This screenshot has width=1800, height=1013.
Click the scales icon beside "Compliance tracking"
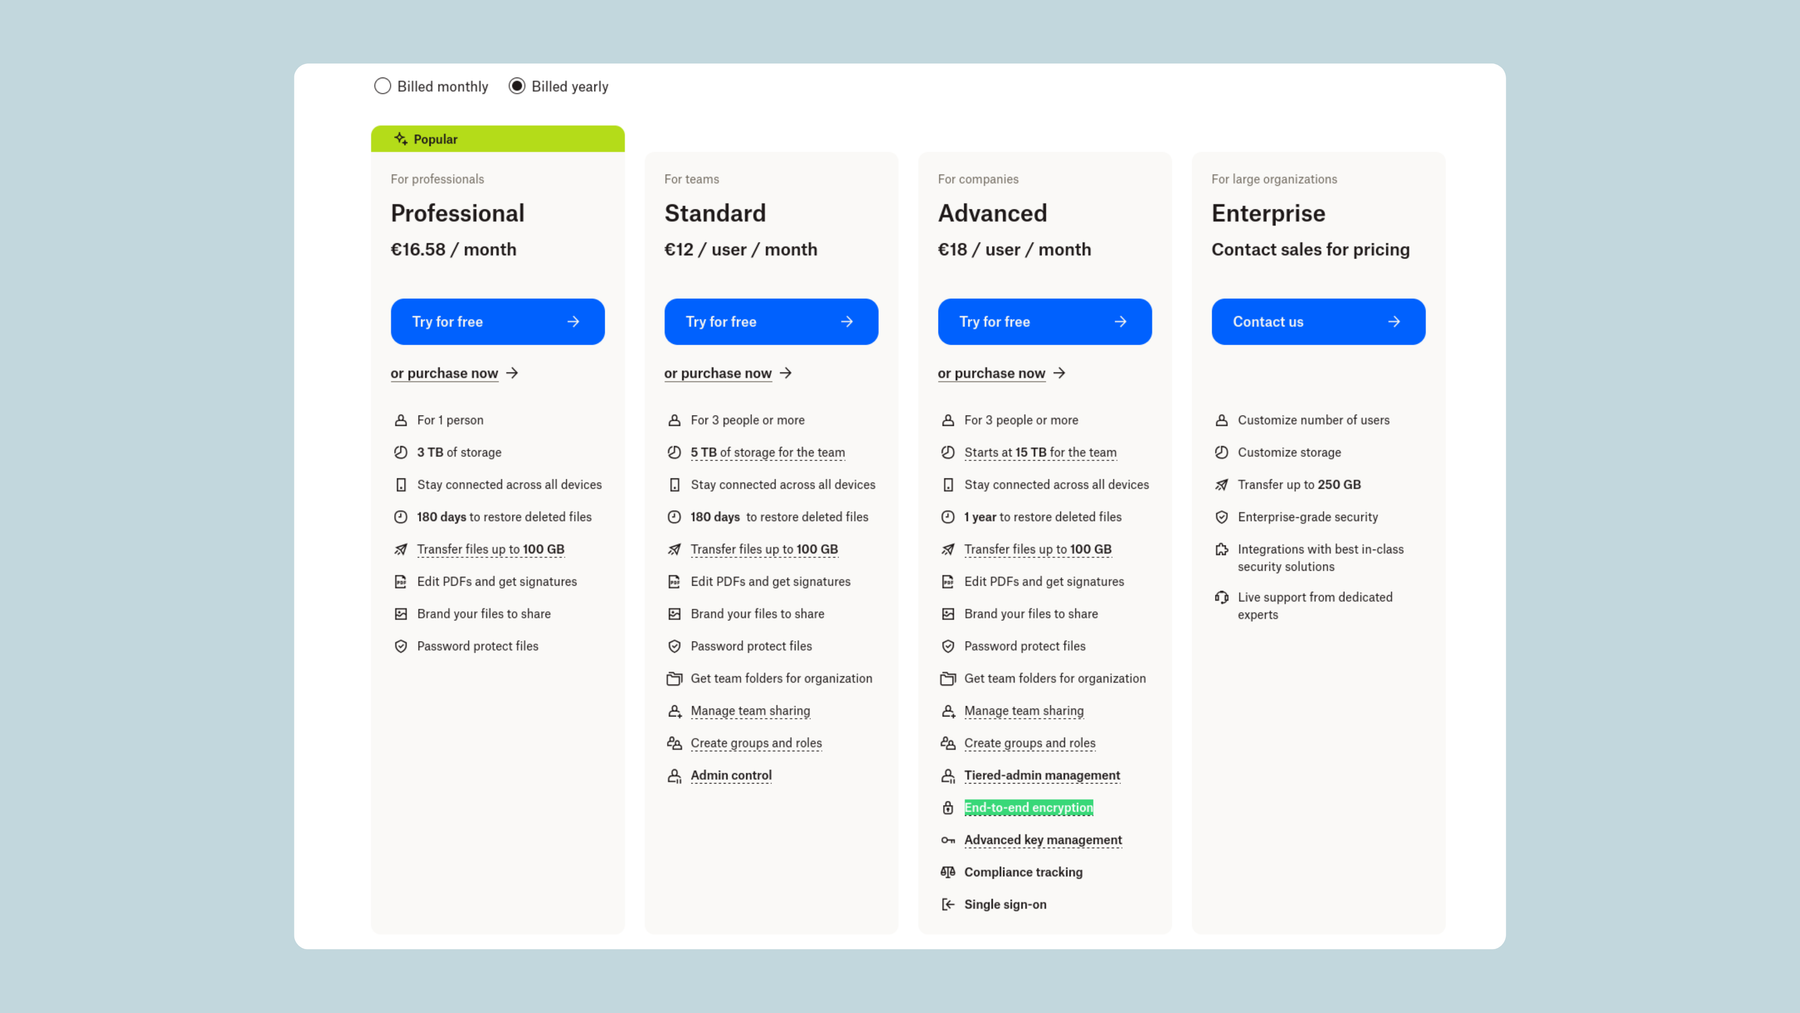[948, 872]
